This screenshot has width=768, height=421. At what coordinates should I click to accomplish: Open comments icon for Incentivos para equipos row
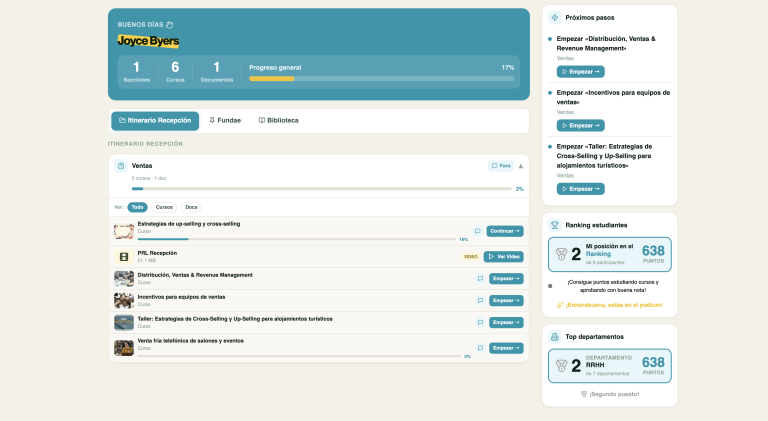click(480, 301)
